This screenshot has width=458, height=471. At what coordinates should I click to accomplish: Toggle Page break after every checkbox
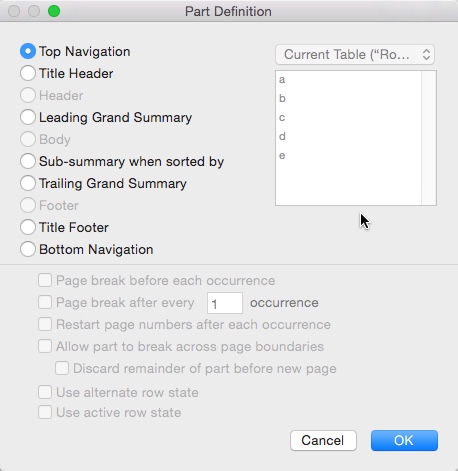(x=45, y=302)
